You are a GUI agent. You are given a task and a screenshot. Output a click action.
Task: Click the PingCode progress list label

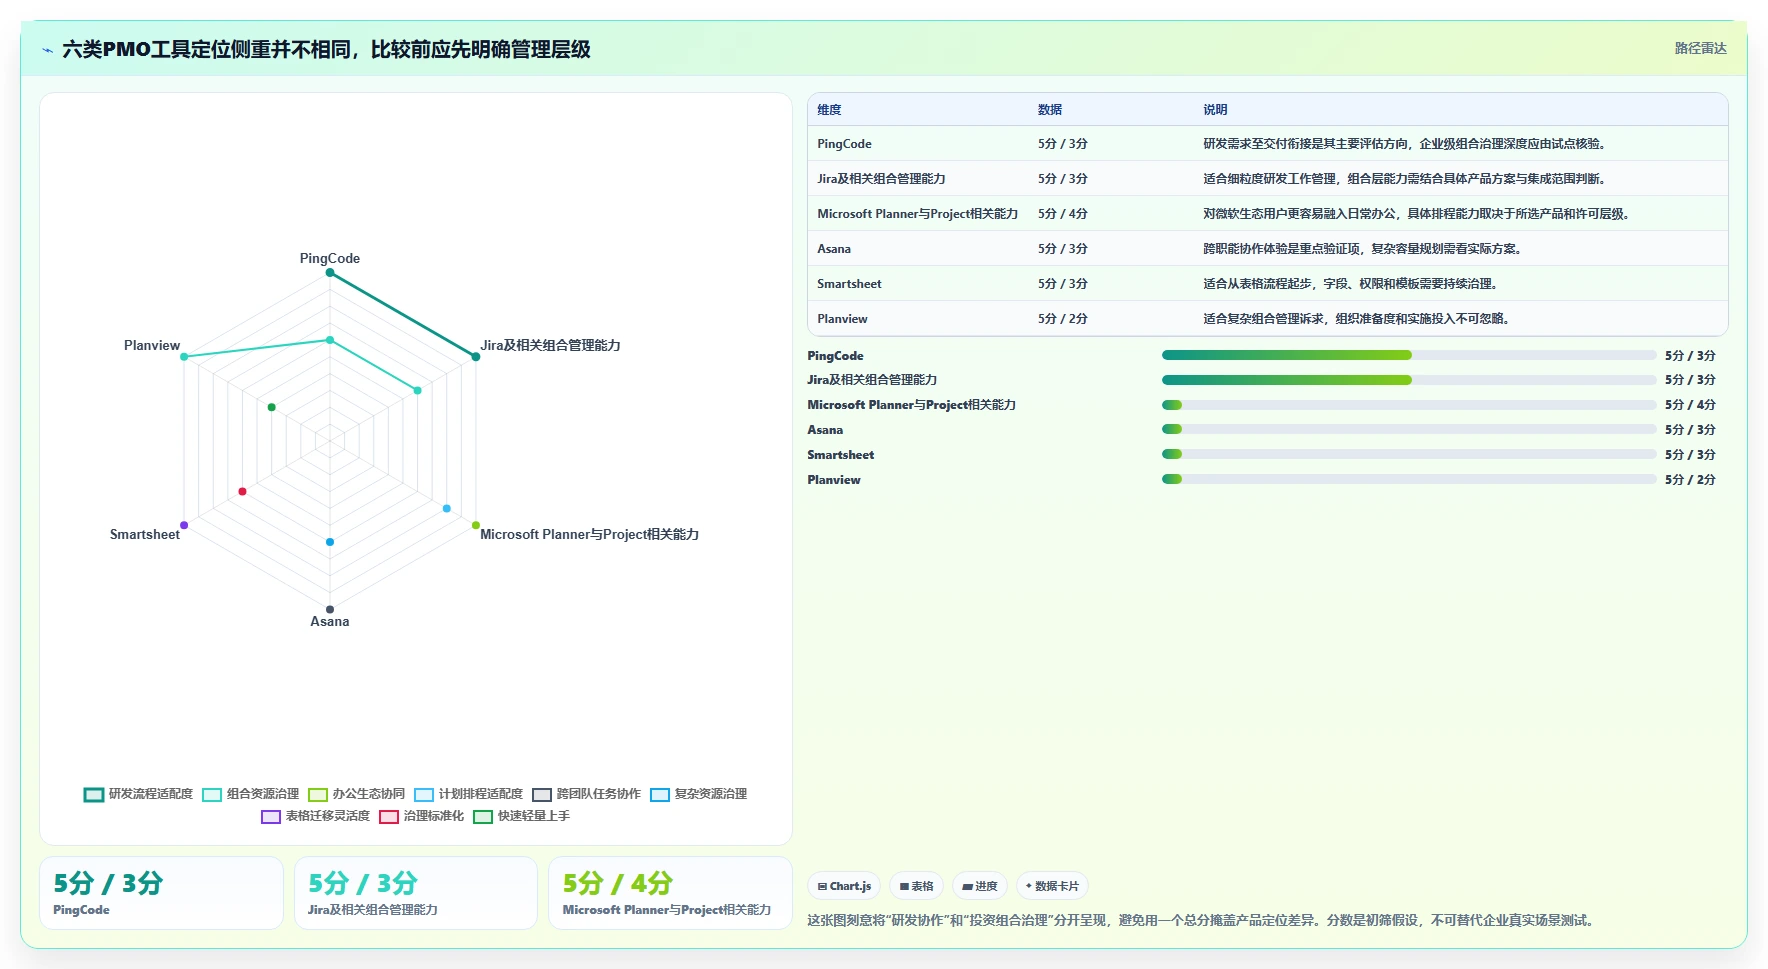(x=835, y=356)
